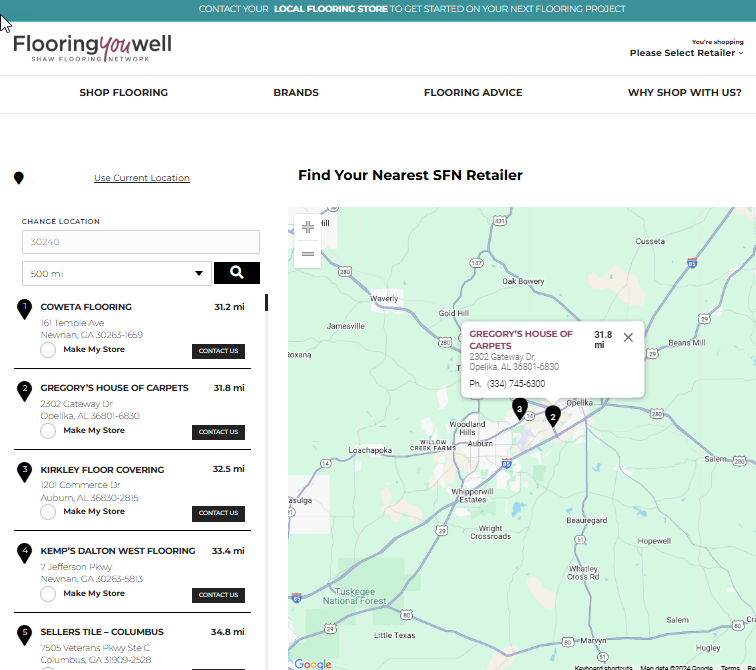Click popup phone number (334) 745-6300

516,384
